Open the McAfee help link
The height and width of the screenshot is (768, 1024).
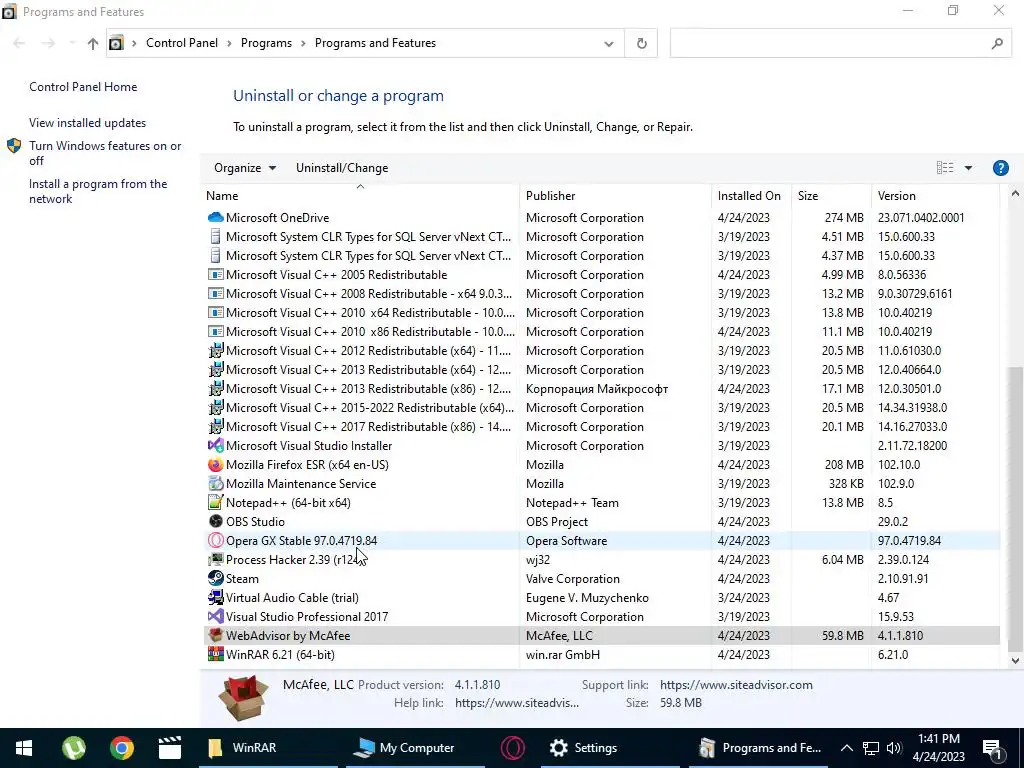517,703
